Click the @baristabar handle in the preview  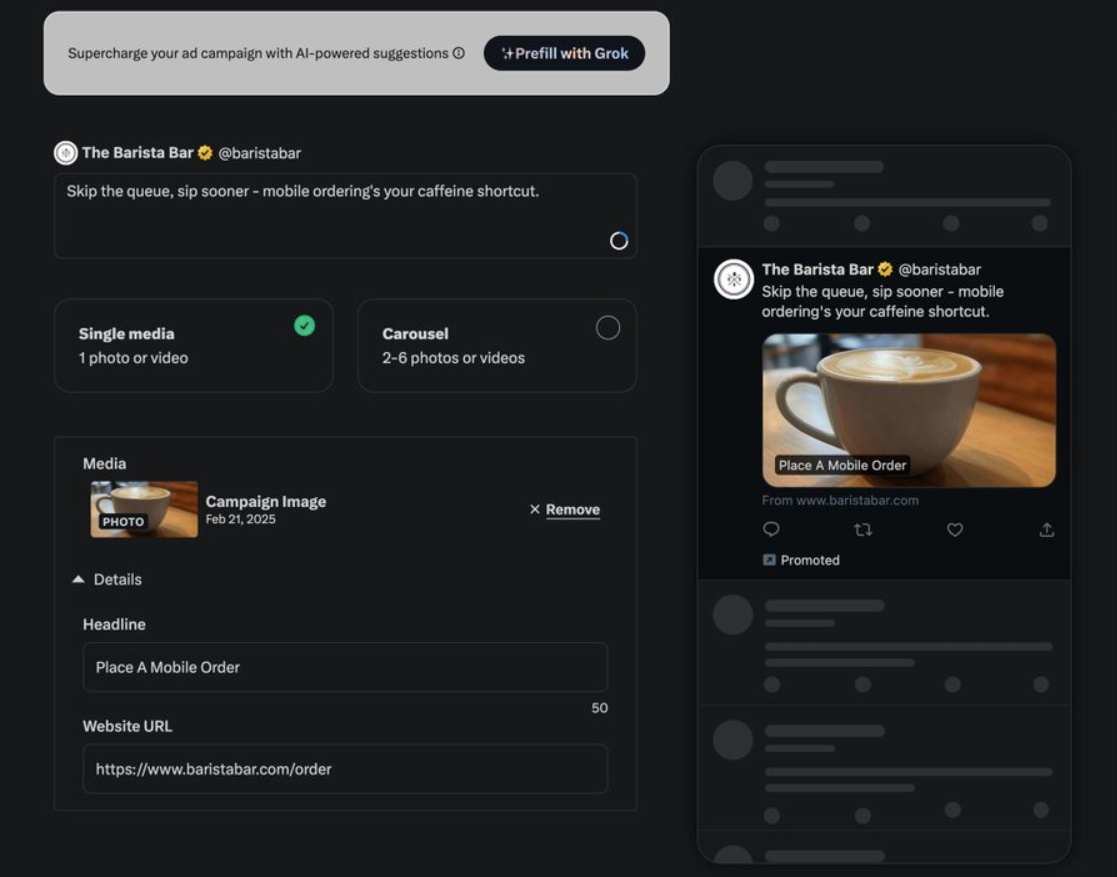(x=940, y=269)
